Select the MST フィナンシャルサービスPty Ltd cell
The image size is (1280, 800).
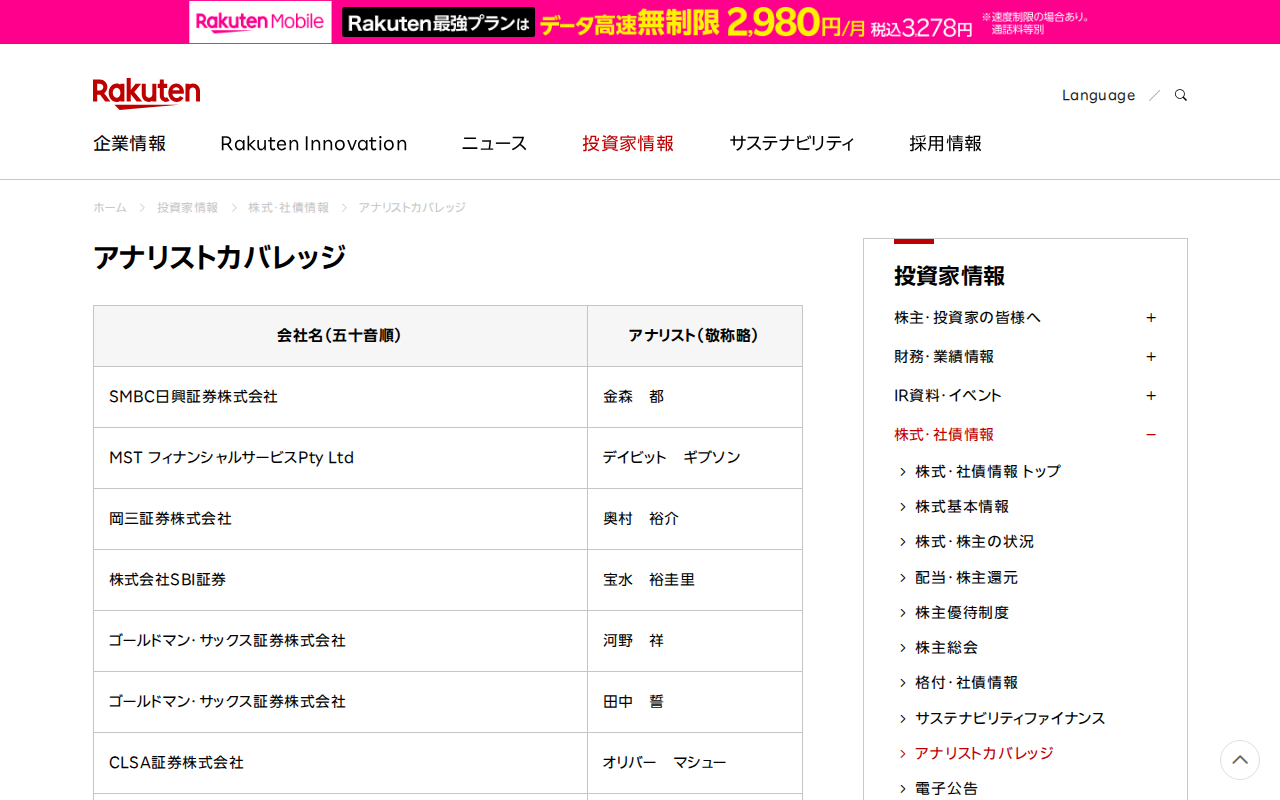(340, 458)
